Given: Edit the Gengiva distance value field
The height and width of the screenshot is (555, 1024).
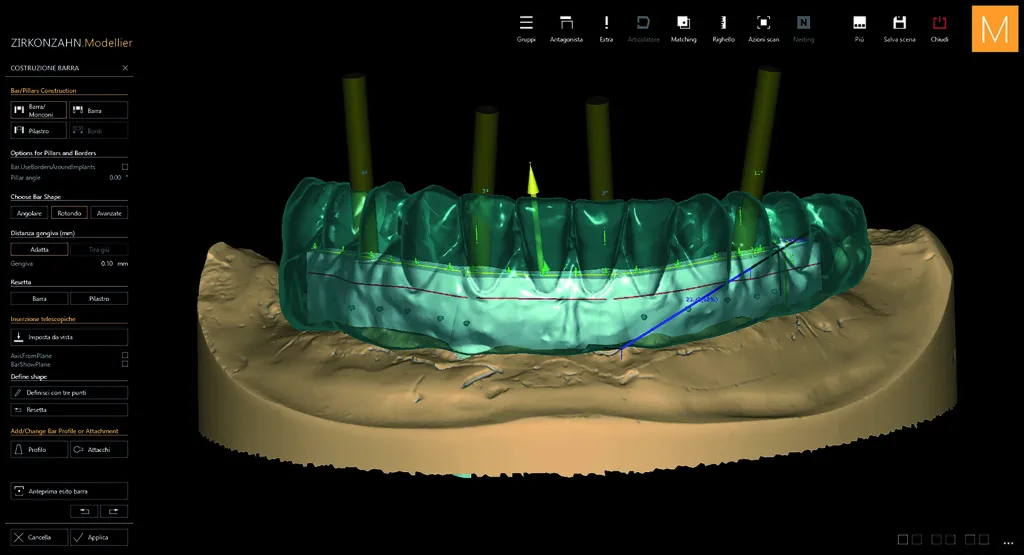Looking at the screenshot, I should click(x=108, y=264).
